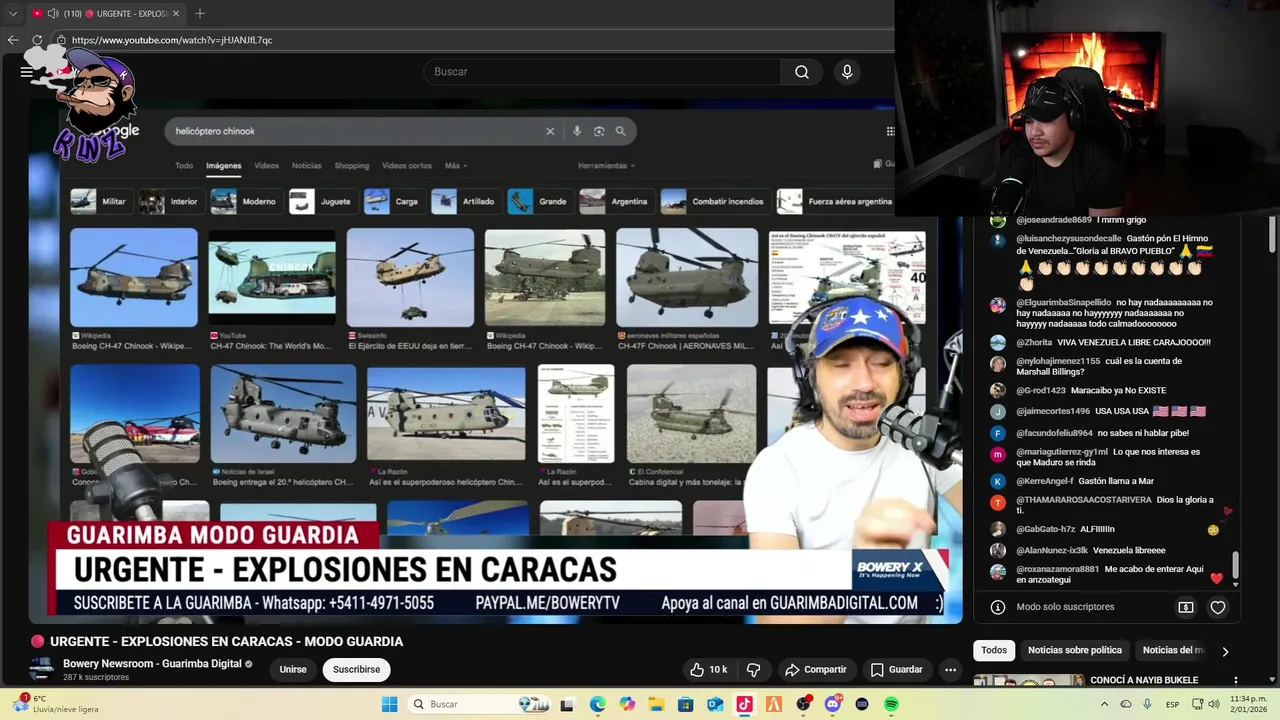Open the YouTube guide hamburger menu
This screenshot has height=720, width=1280.
point(26,72)
